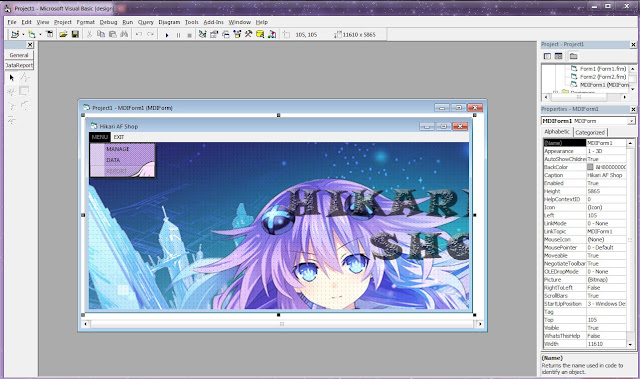This screenshot has width=640, height=379.
Task: Switch to the Categorized properties tab
Action: [590, 132]
